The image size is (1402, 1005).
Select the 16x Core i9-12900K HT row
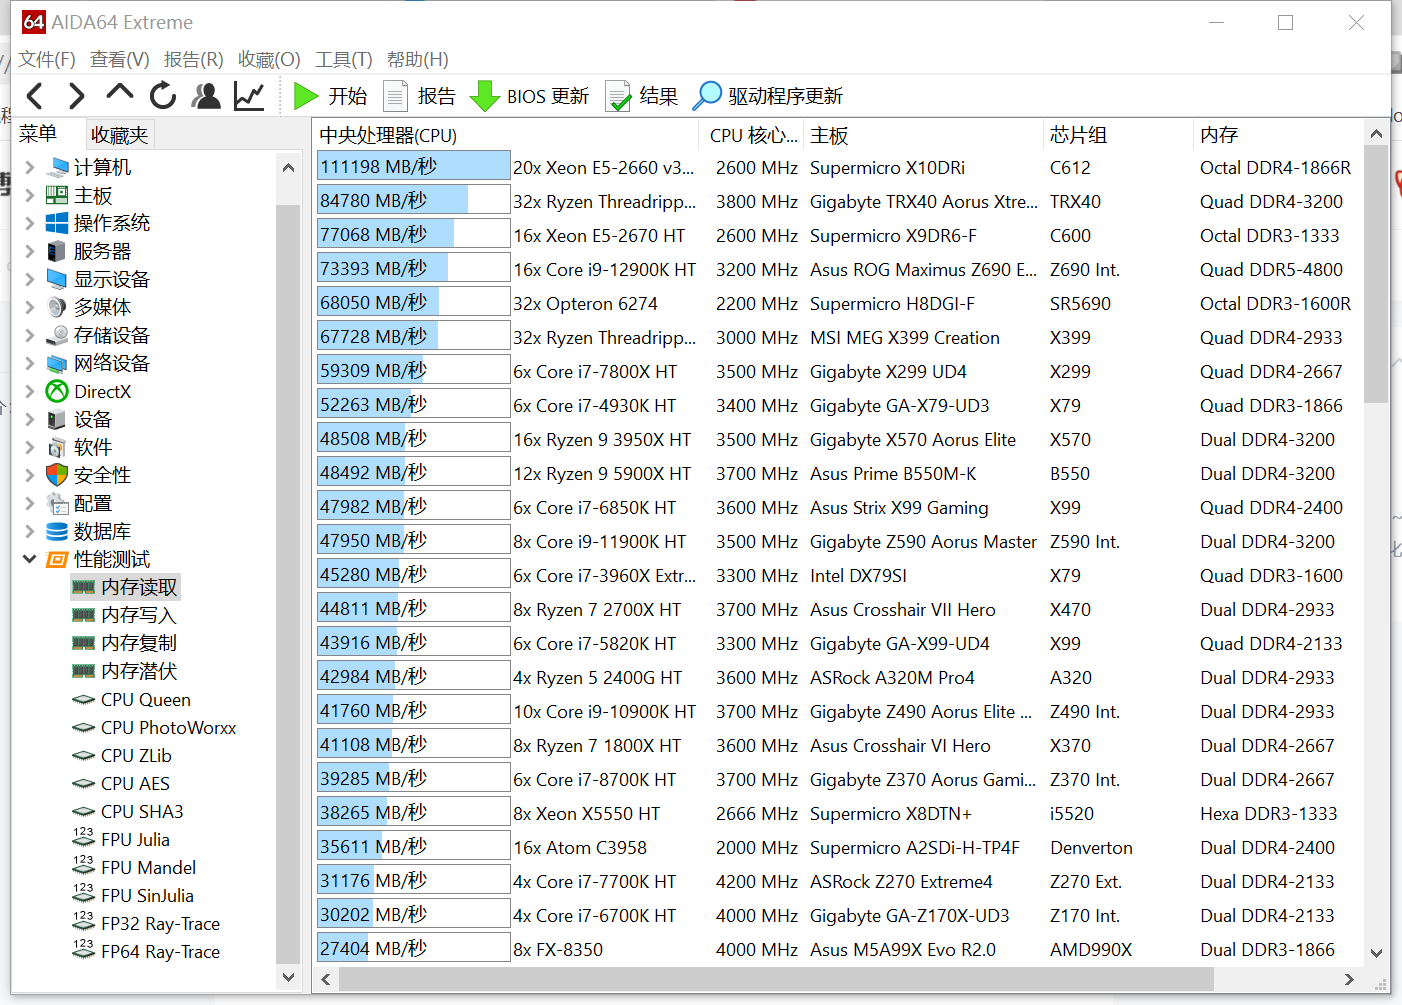tap(838, 269)
